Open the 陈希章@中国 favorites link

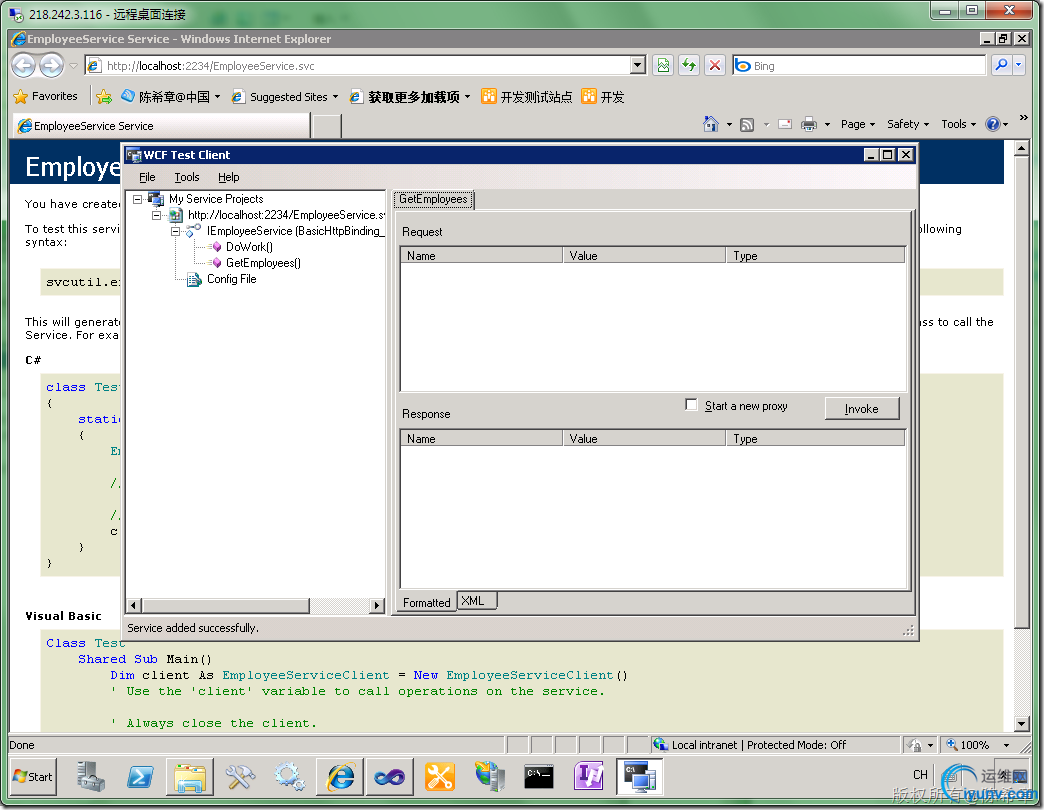170,97
